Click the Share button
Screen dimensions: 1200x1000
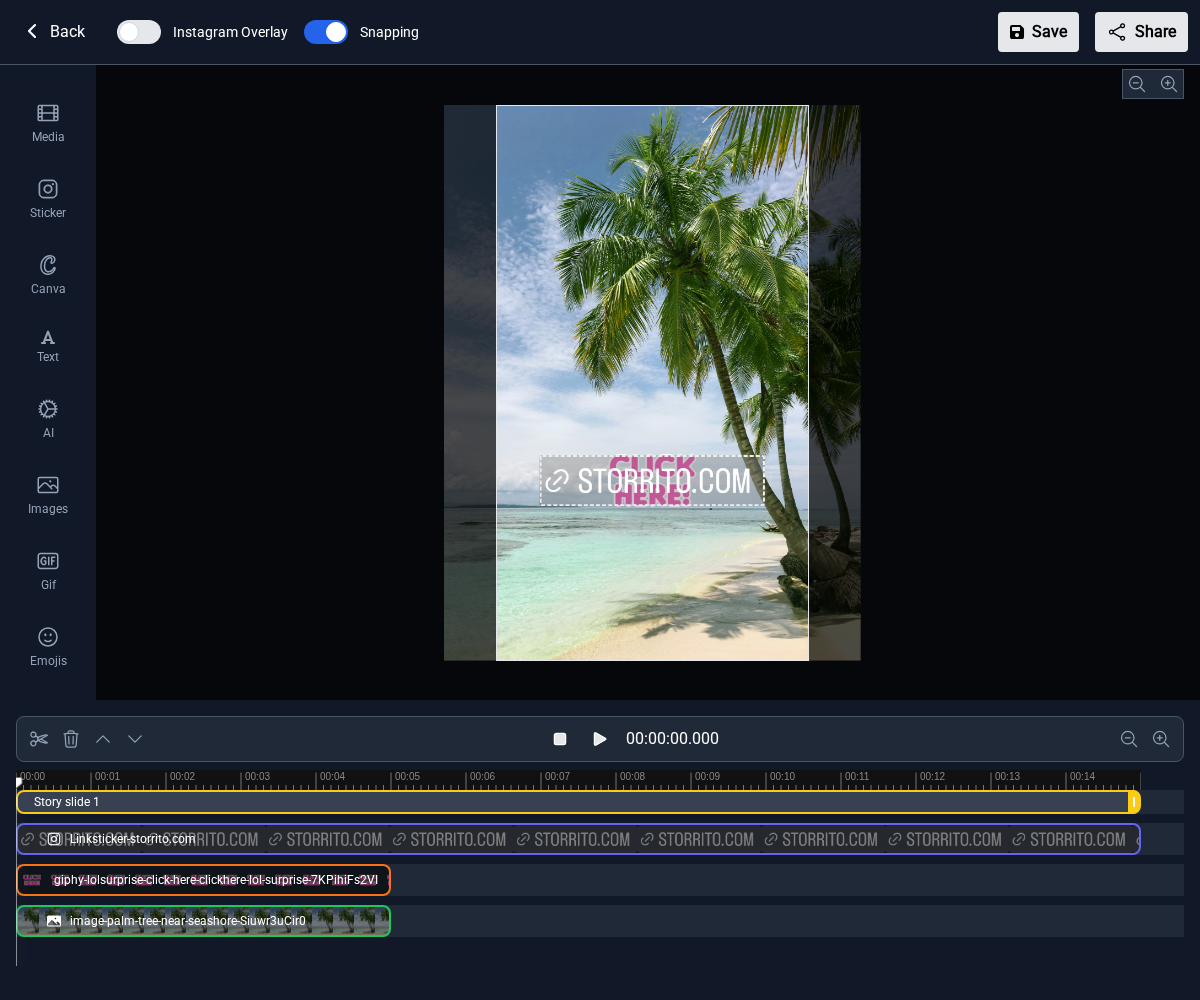click(x=1141, y=32)
